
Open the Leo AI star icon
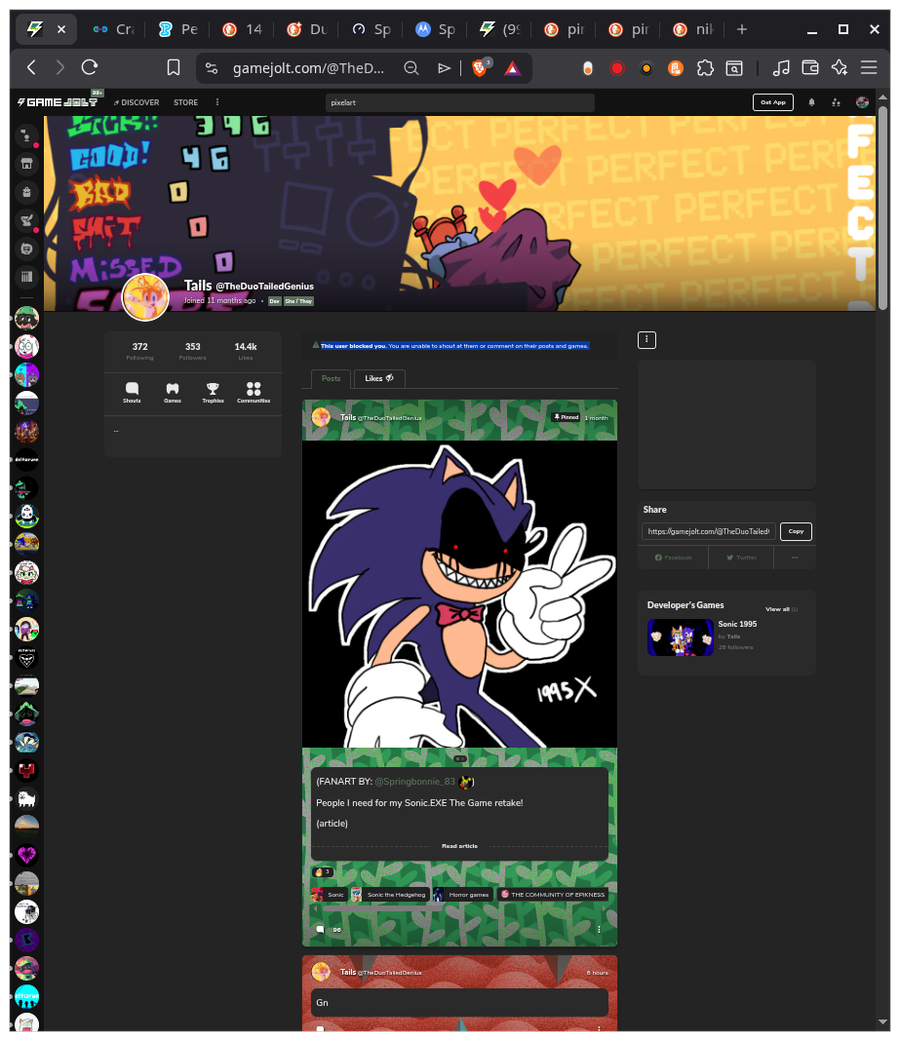pyautogui.click(x=839, y=68)
